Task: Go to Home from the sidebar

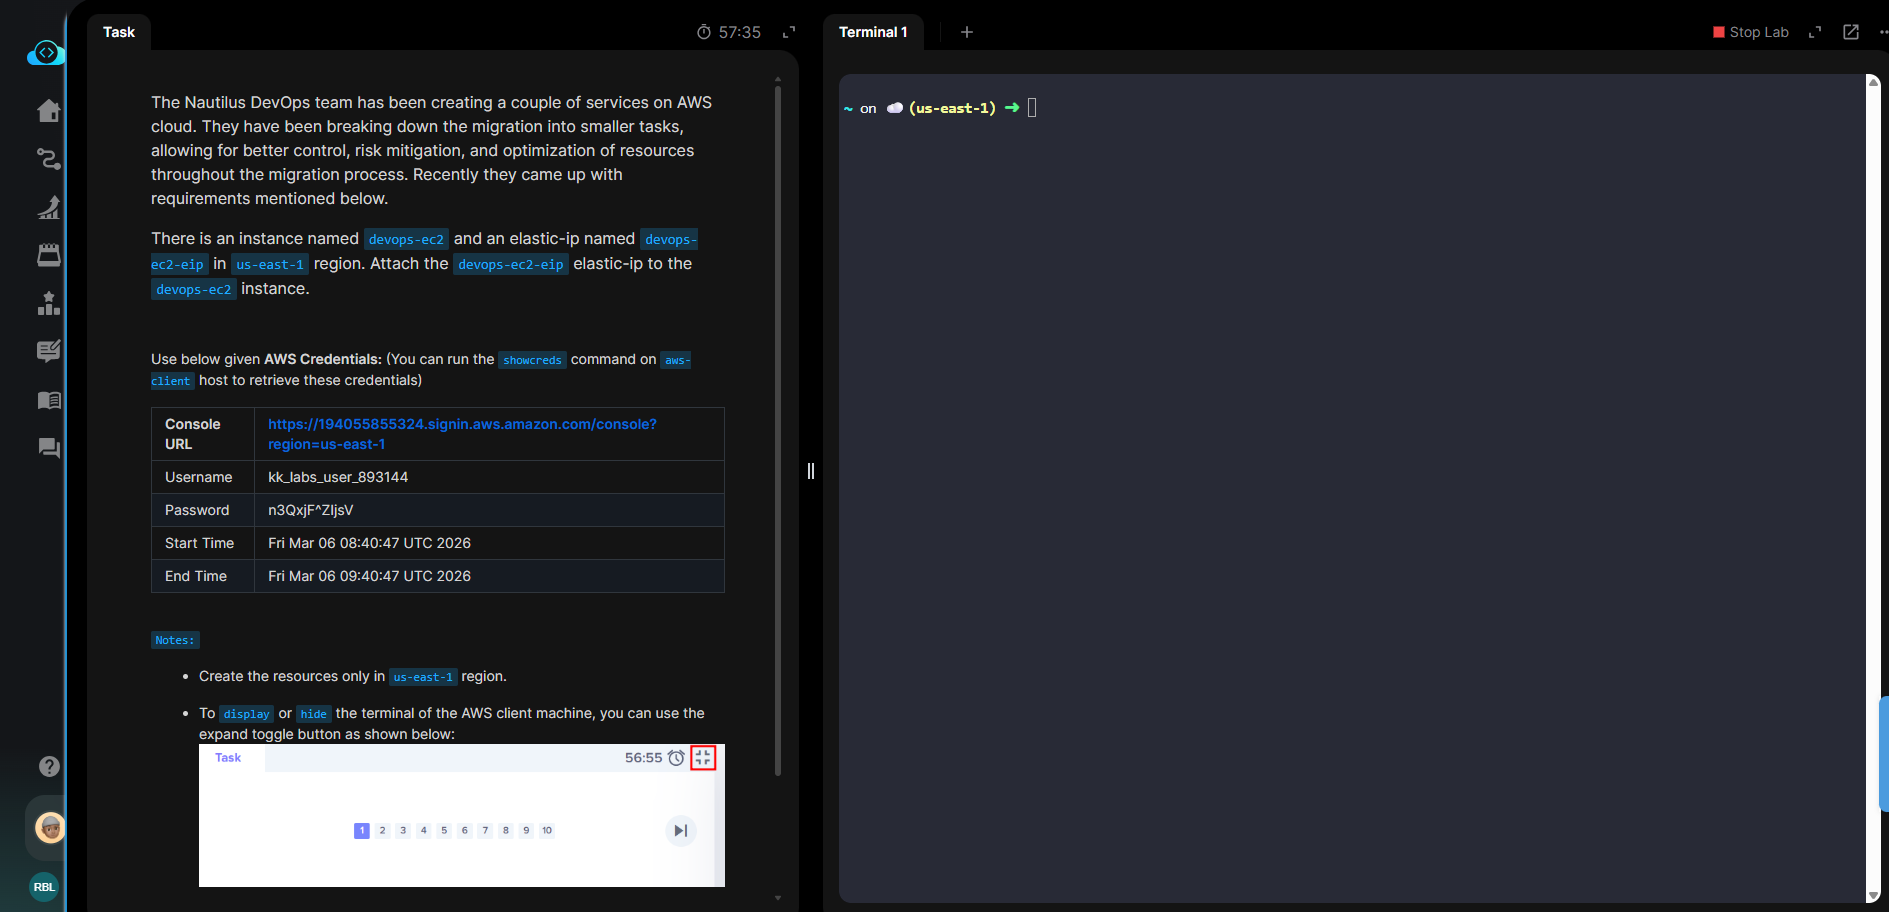Action: [49, 111]
